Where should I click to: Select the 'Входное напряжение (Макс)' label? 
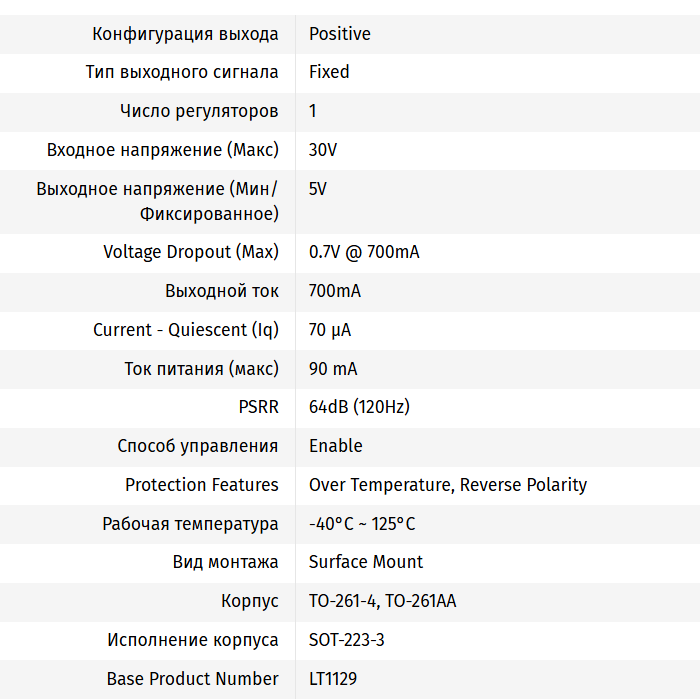(163, 150)
